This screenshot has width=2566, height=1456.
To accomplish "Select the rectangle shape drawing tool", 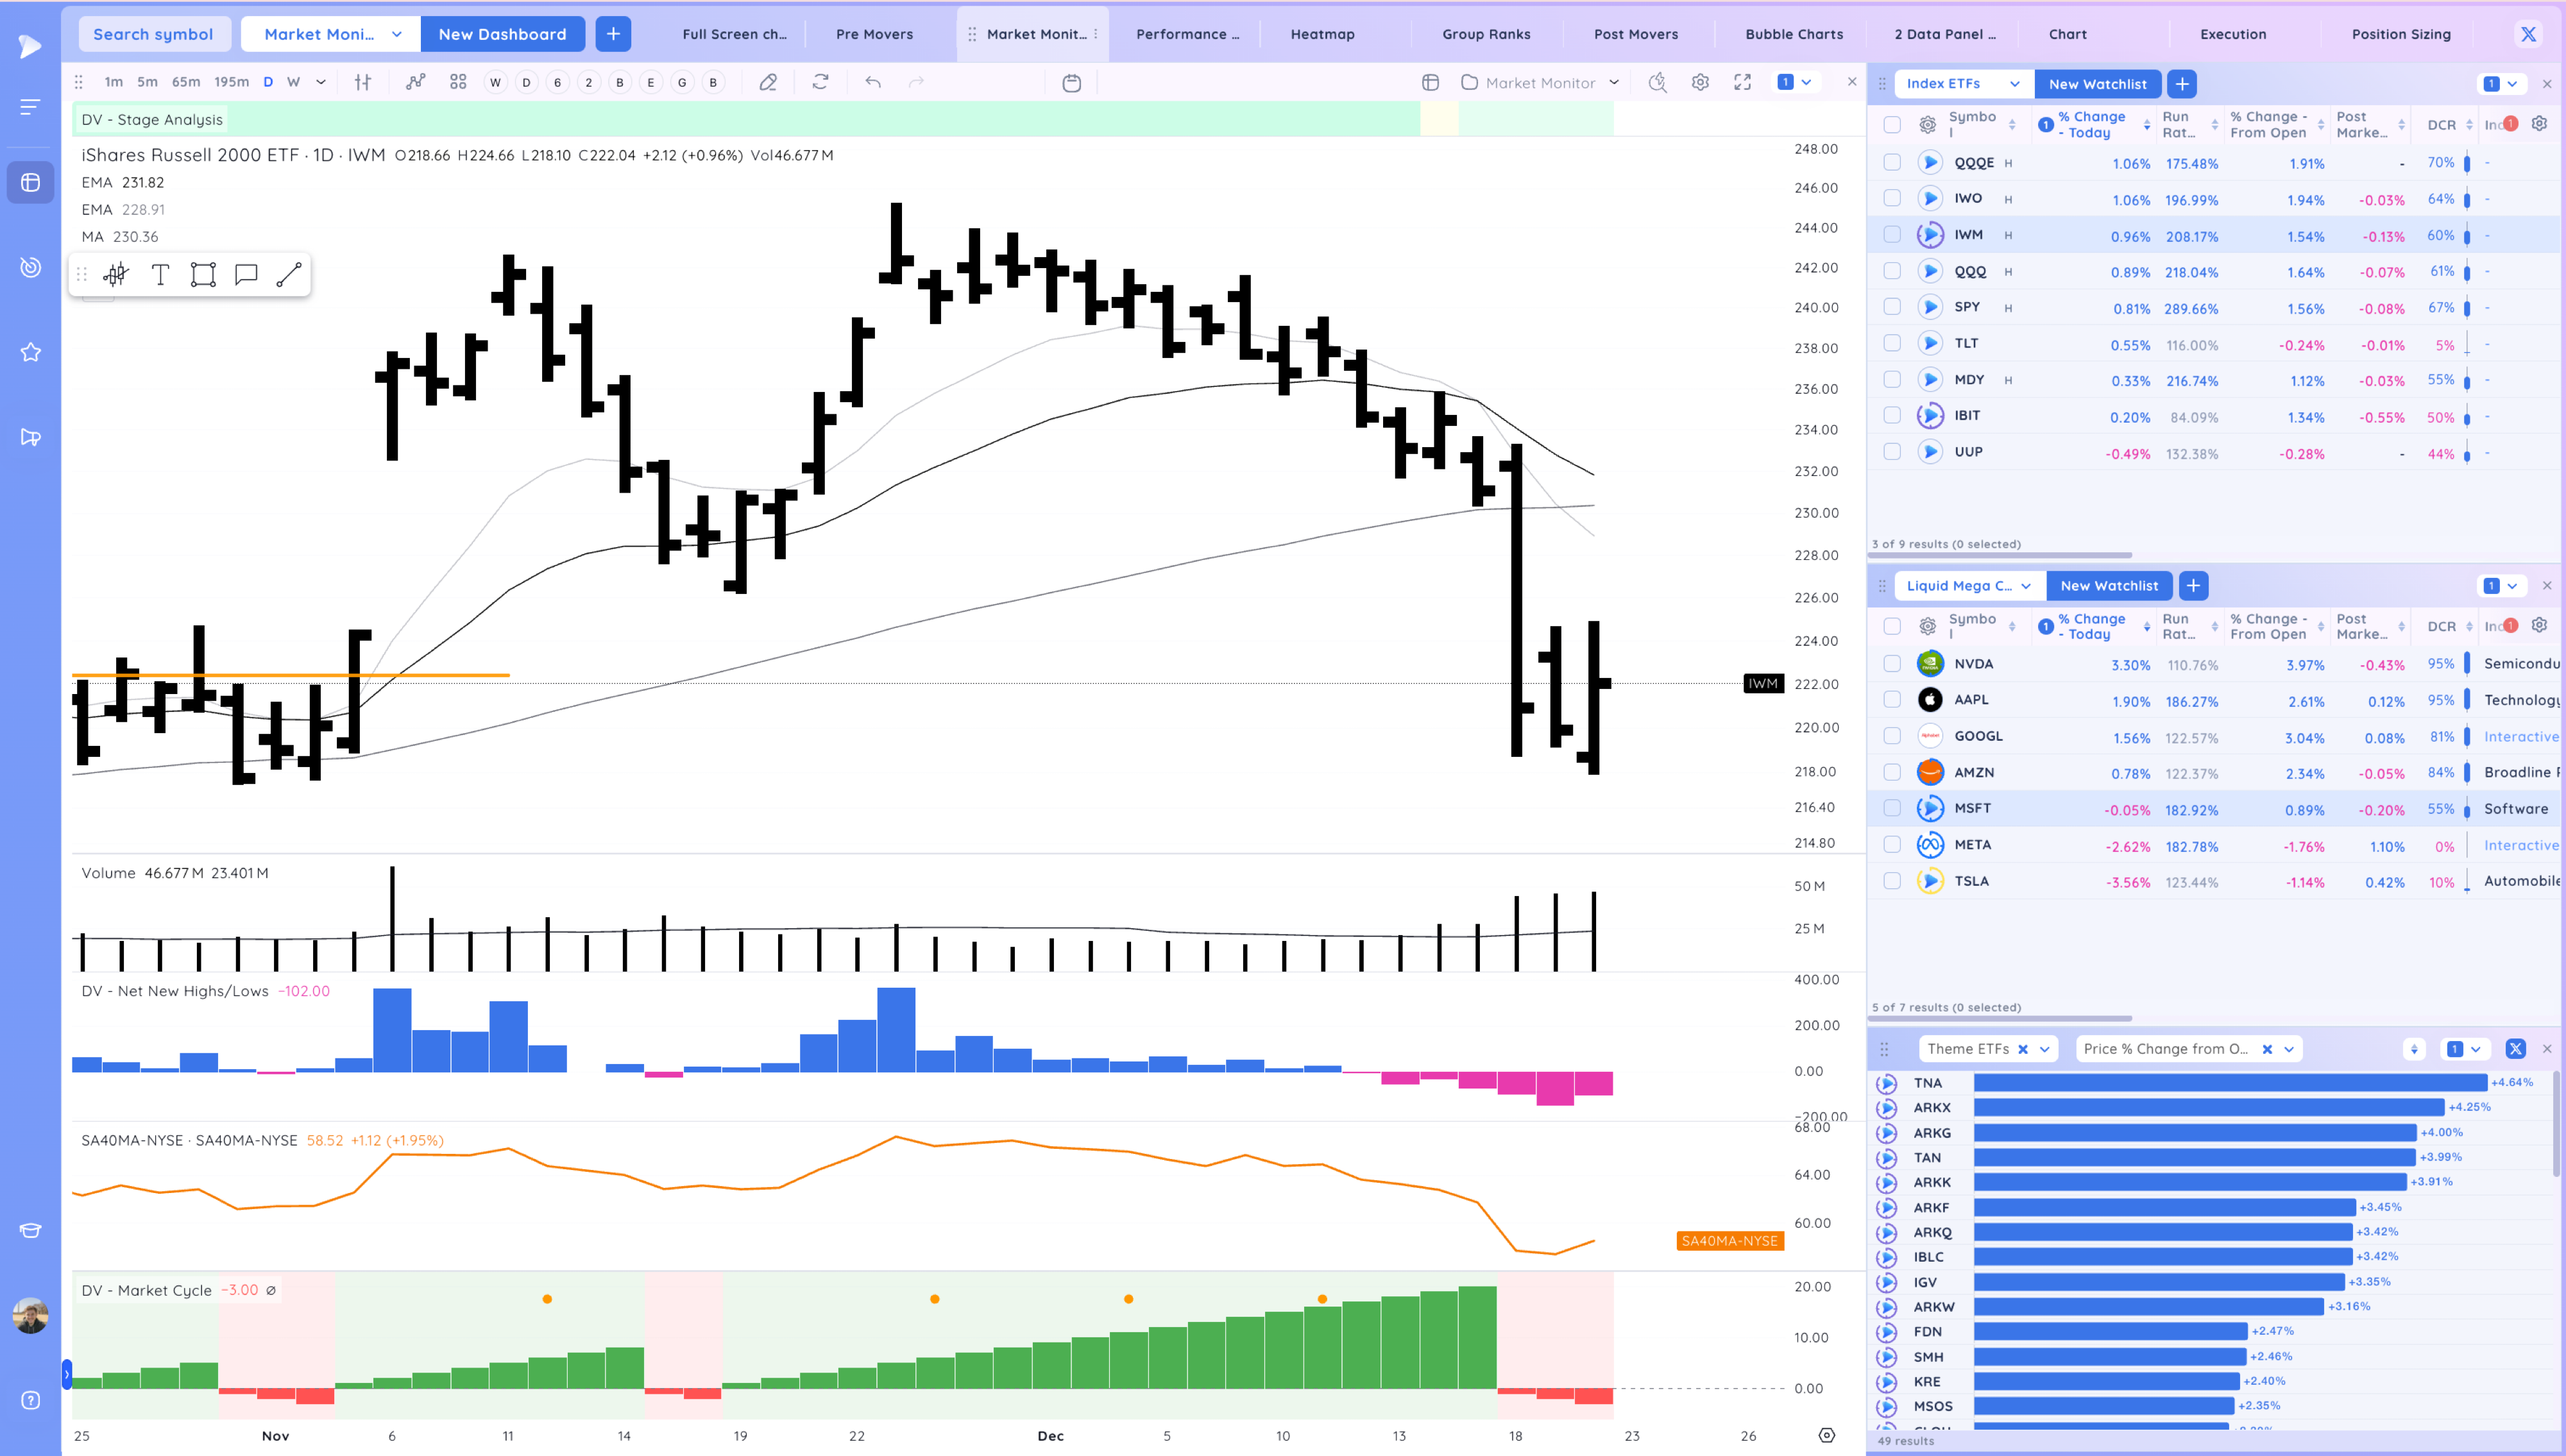I will click(203, 275).
